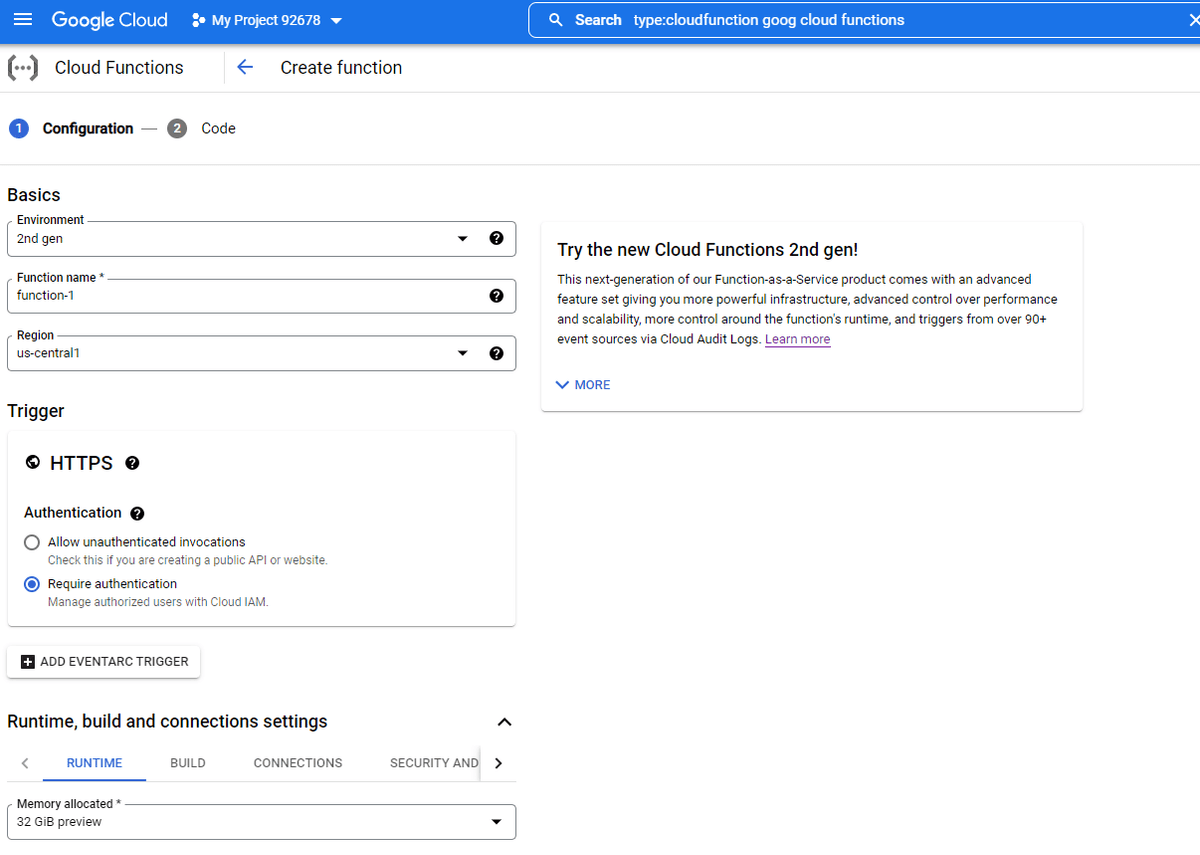Click the Try the new Cloud Functions heading
Screen dimensions: 1200x855
(x=708, y=250)
